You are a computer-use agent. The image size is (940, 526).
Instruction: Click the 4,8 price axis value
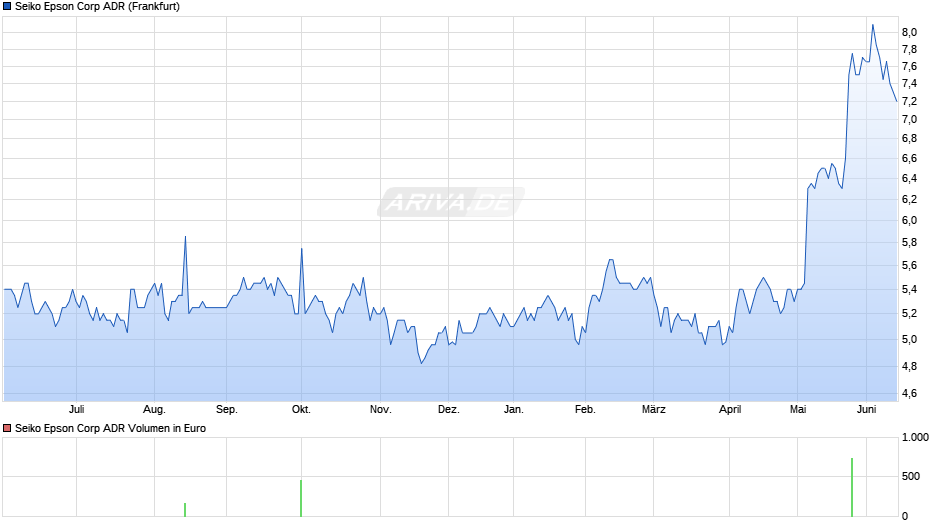(x=909, y=366)
